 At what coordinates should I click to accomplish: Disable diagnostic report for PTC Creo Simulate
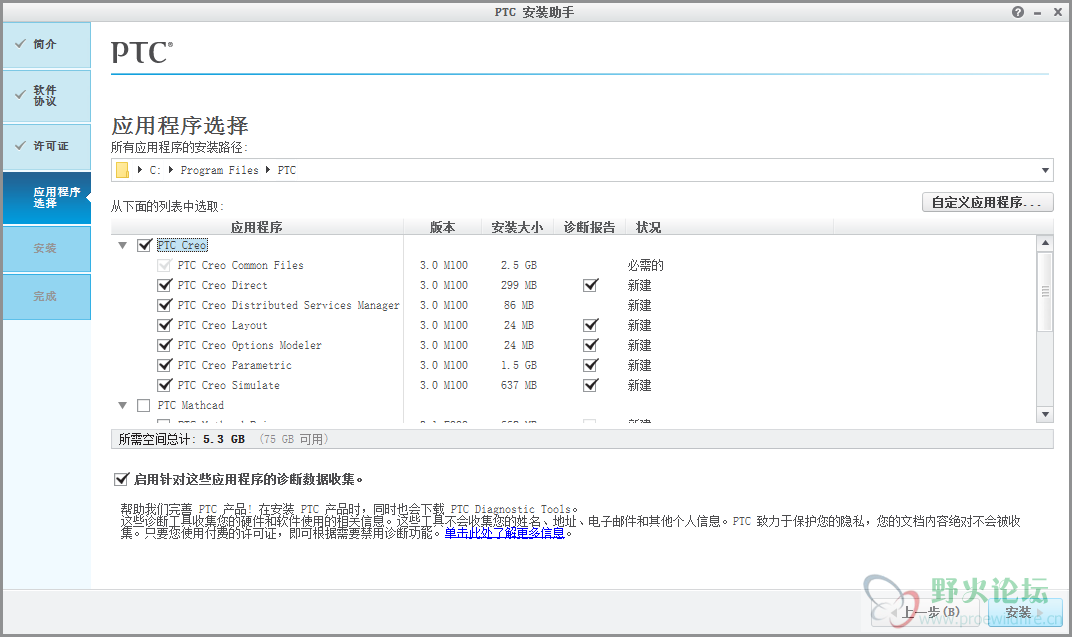click(591, 385)
